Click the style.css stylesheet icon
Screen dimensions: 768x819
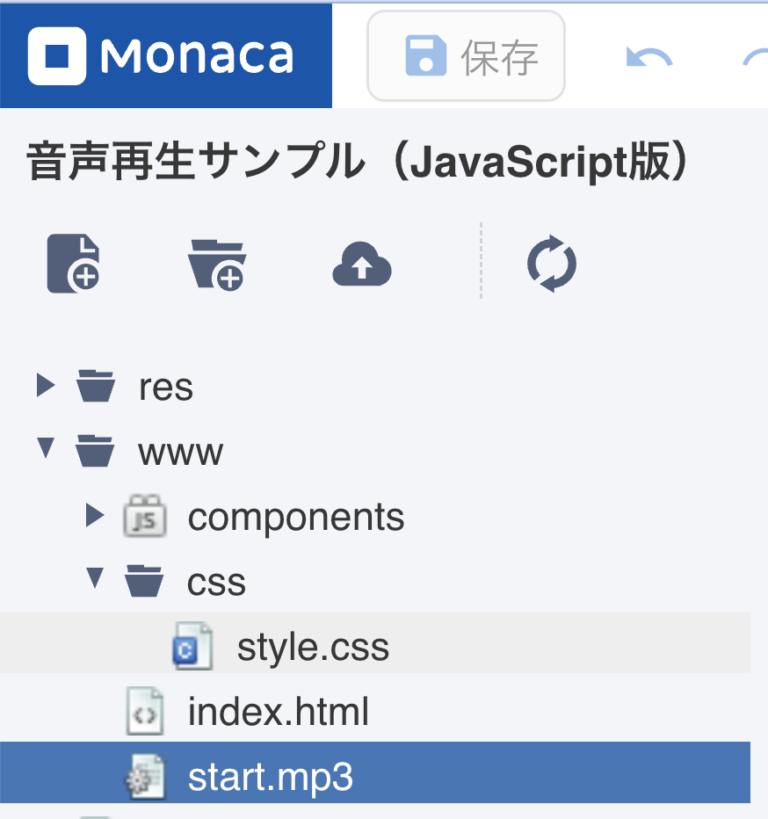click(190, 645)
